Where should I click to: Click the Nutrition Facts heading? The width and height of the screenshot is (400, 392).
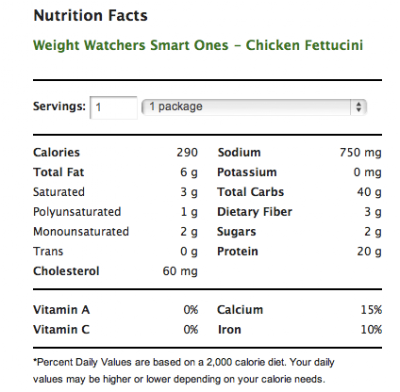90,16
